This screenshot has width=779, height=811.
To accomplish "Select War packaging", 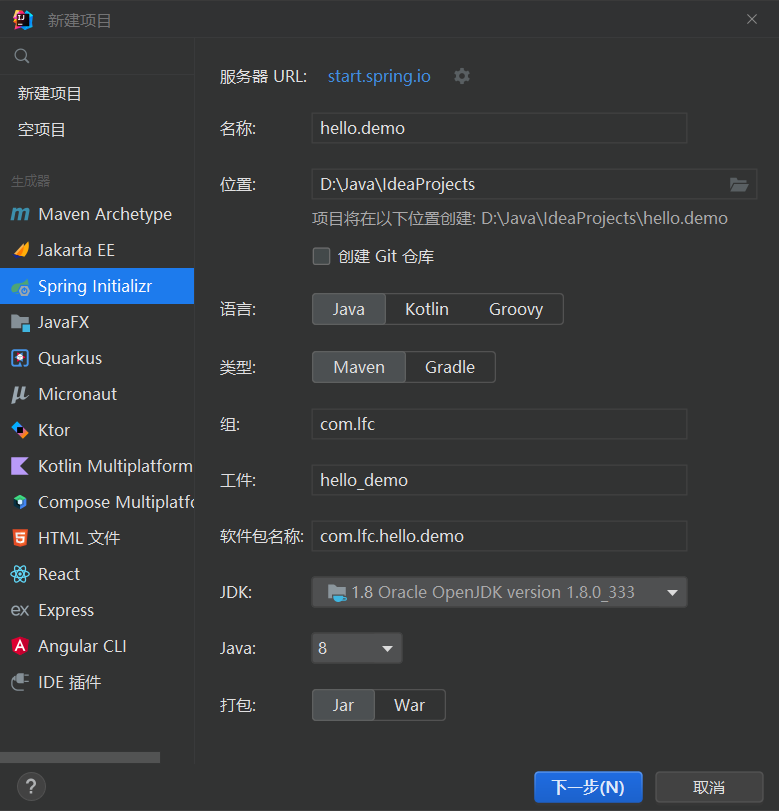I will click(x=410, y=705).
